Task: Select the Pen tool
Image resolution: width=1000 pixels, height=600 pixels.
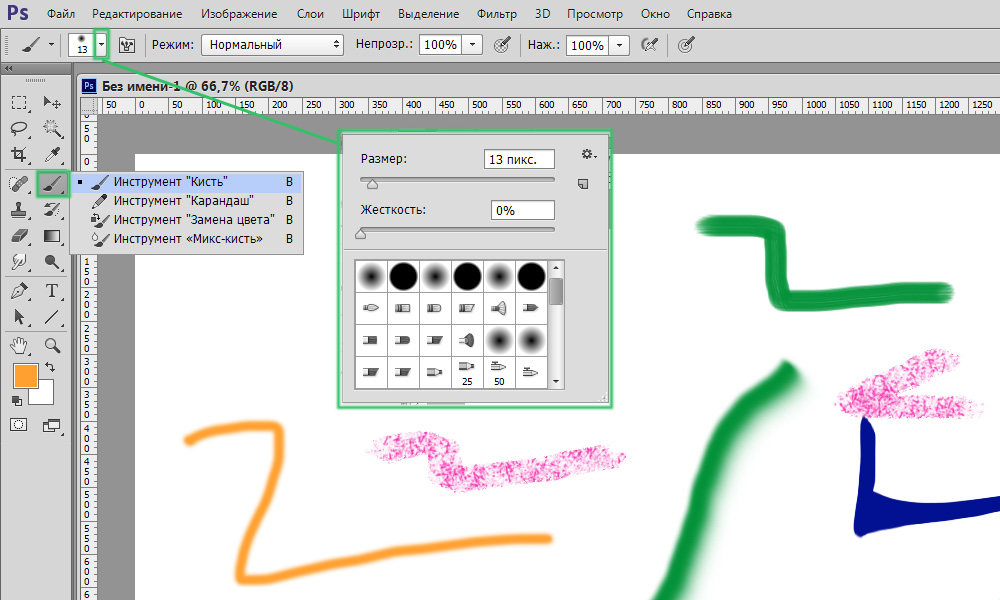Action: (x=19, y=291)
